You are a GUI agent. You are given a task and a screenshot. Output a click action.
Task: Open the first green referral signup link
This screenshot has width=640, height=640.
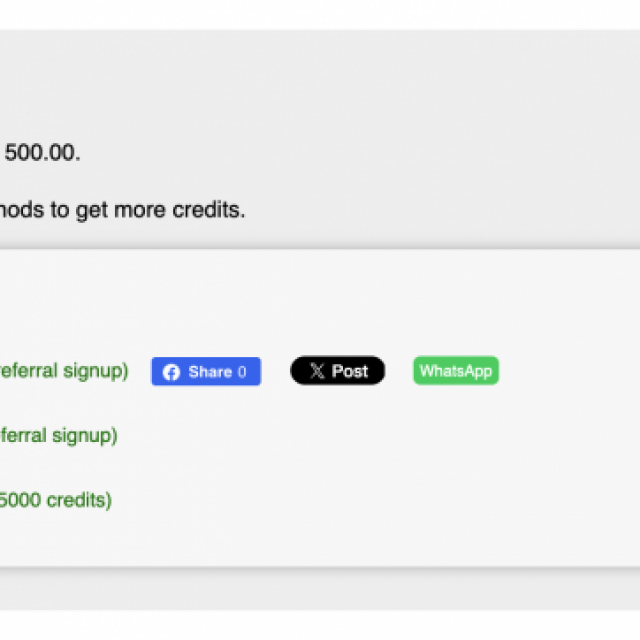tap(64, 371)
